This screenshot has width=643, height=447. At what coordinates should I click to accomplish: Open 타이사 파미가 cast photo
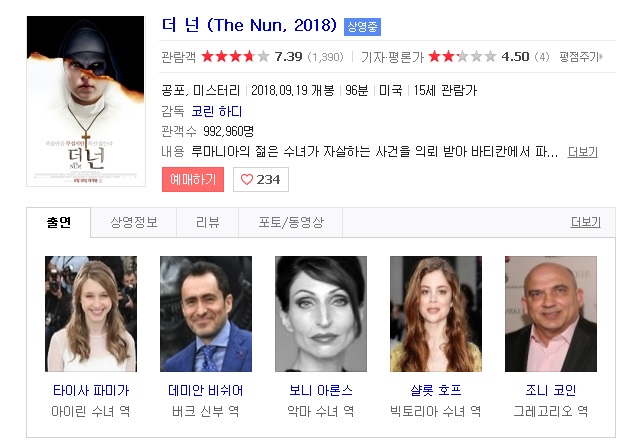pyautogui.click(x=91, y=314)
